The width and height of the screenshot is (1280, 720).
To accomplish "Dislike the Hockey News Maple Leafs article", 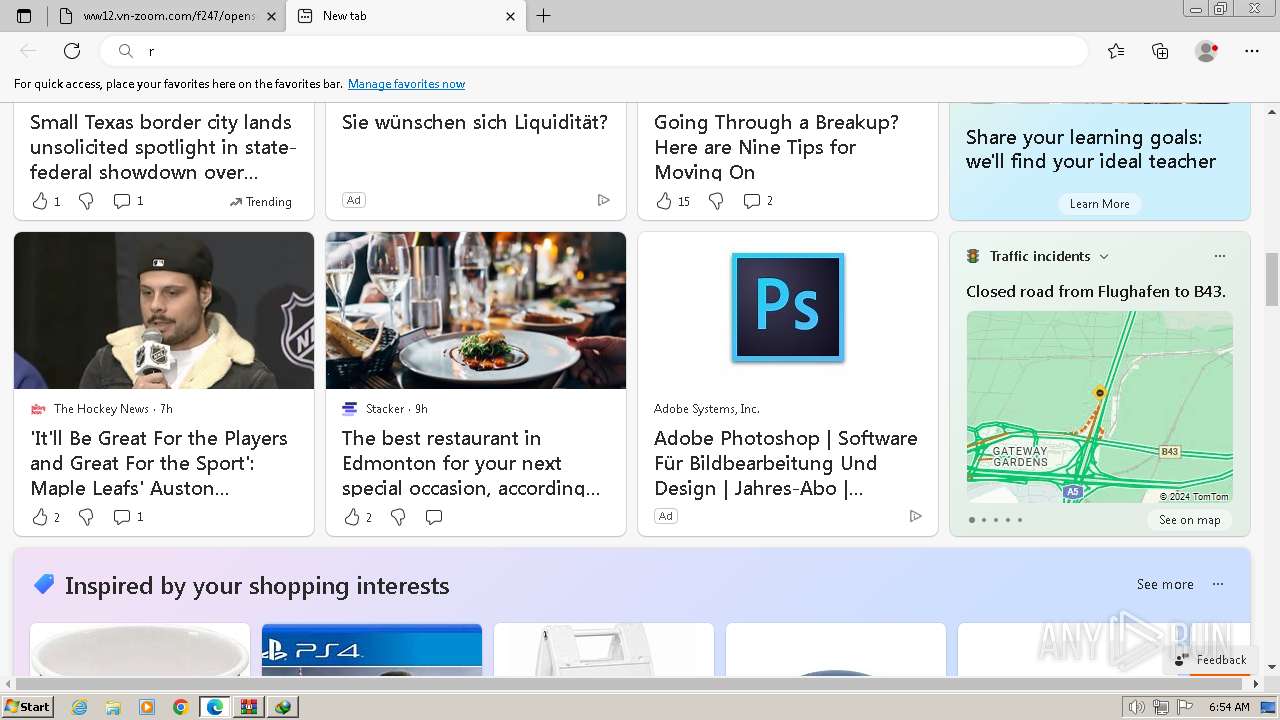I will (x=86, y=517).
